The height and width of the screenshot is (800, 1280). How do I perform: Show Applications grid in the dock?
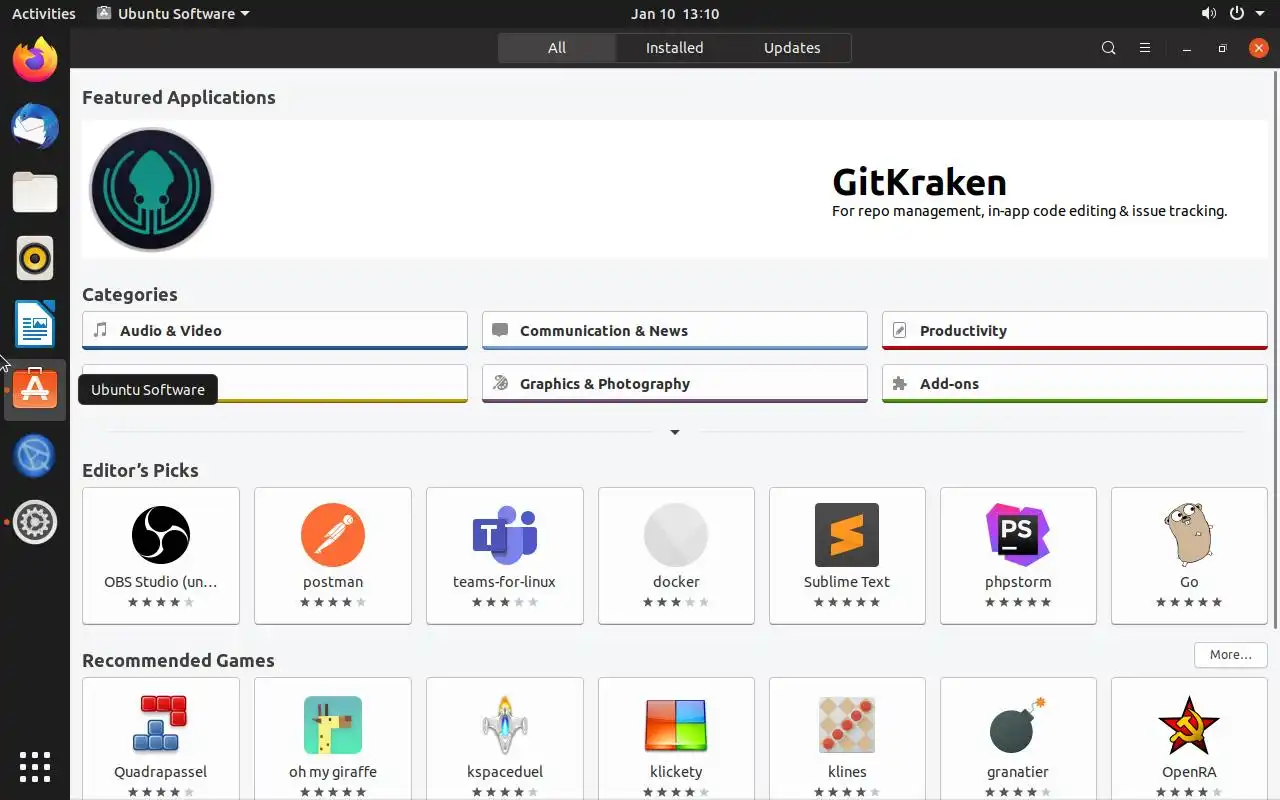tap(35, 766)
